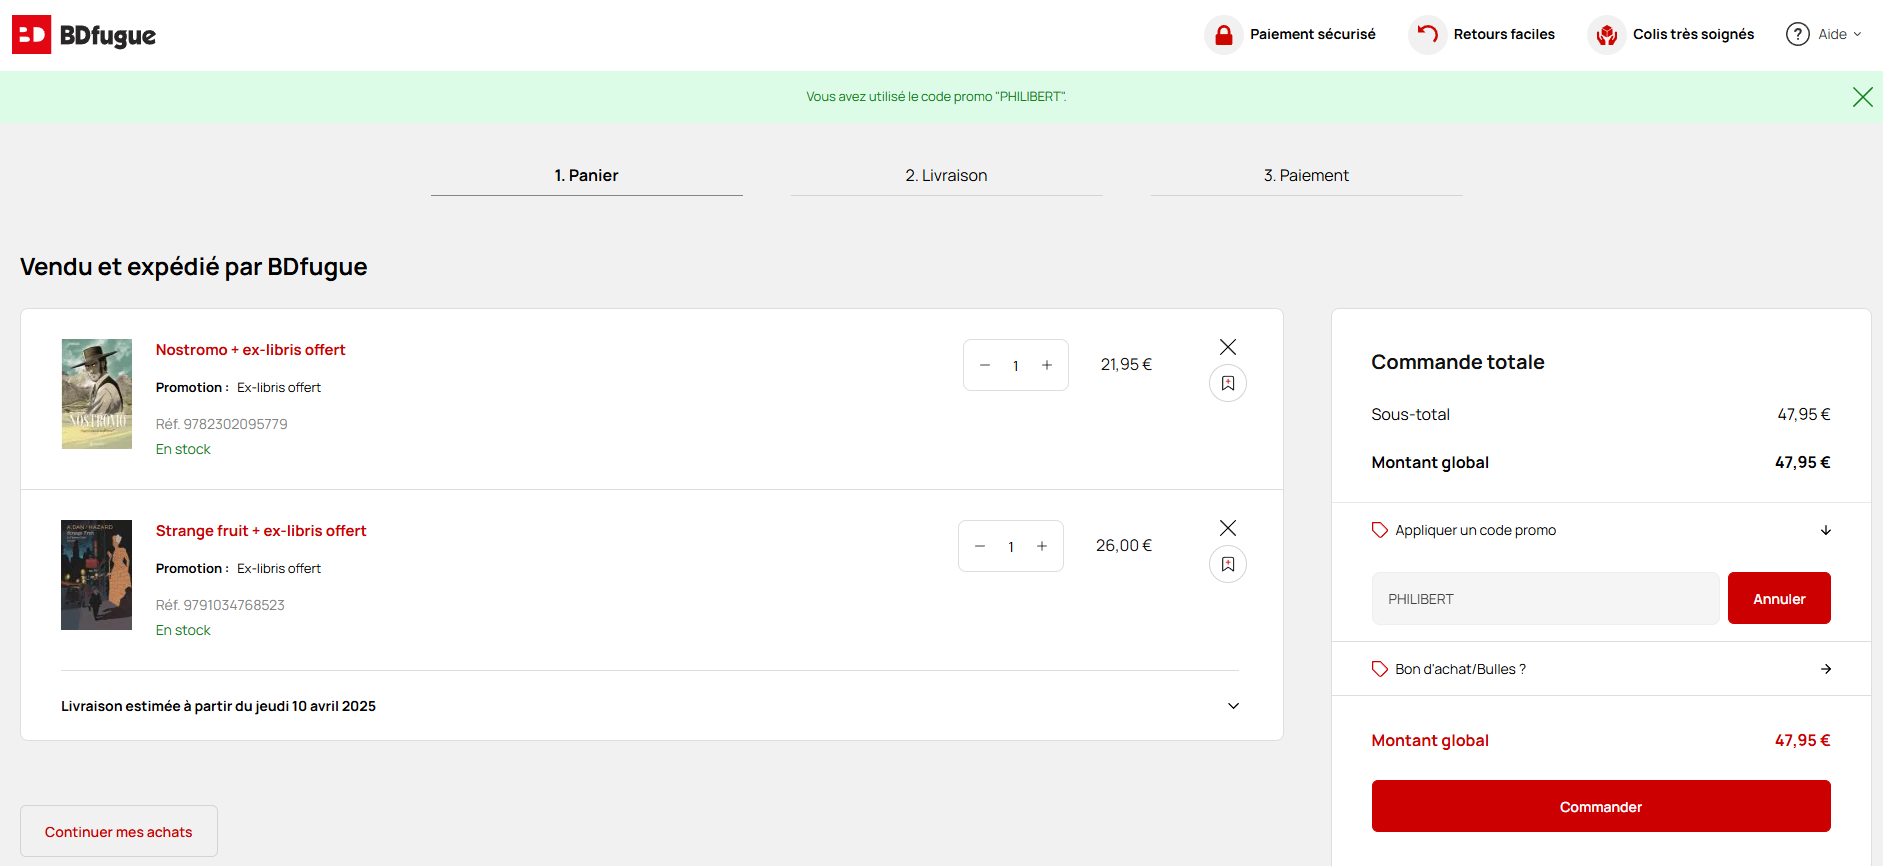Click Continuer mes achats

click(x=119, y=831)
